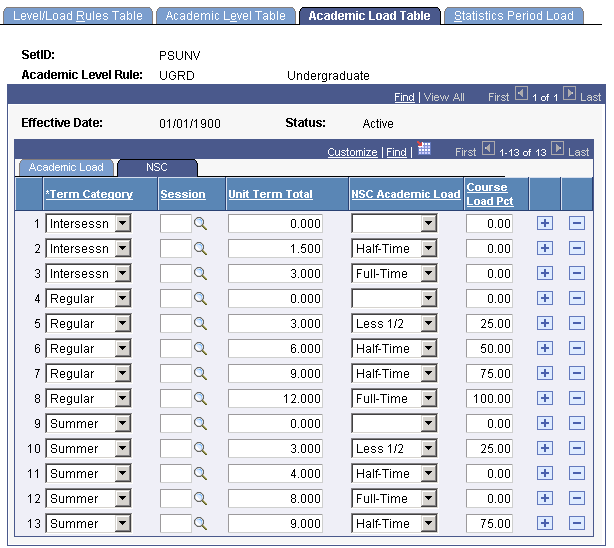Delete row 9 with minus button
The height and width of the screenshot is (548, 614).
[x=577, y=423]
